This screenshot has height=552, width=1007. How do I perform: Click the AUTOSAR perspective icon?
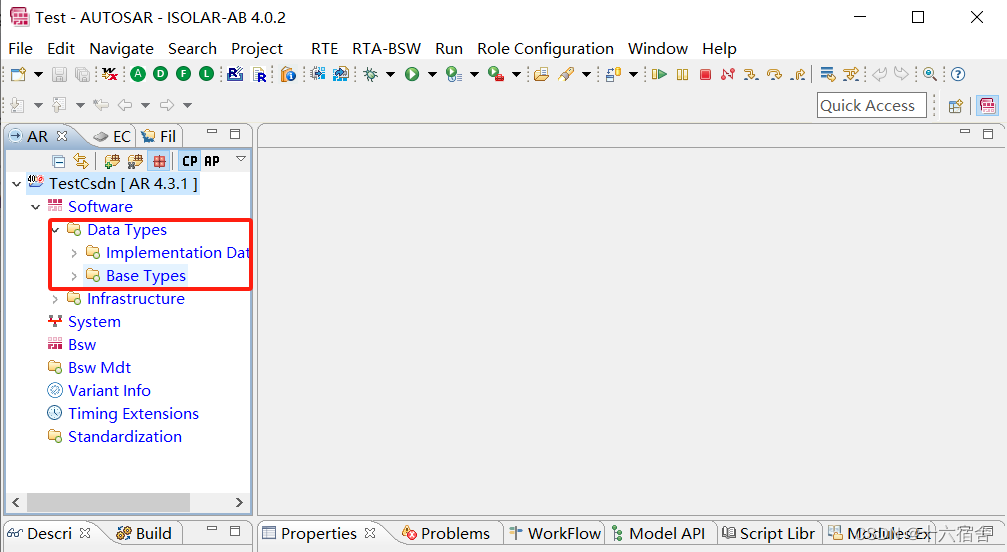987,105
